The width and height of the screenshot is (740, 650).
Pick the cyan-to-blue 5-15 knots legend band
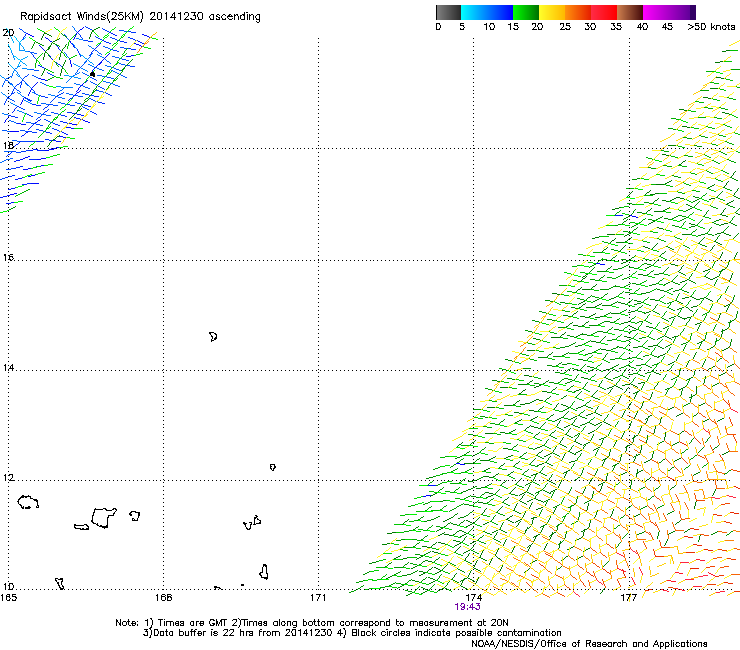pyautogui.click(x=487, y=12)
